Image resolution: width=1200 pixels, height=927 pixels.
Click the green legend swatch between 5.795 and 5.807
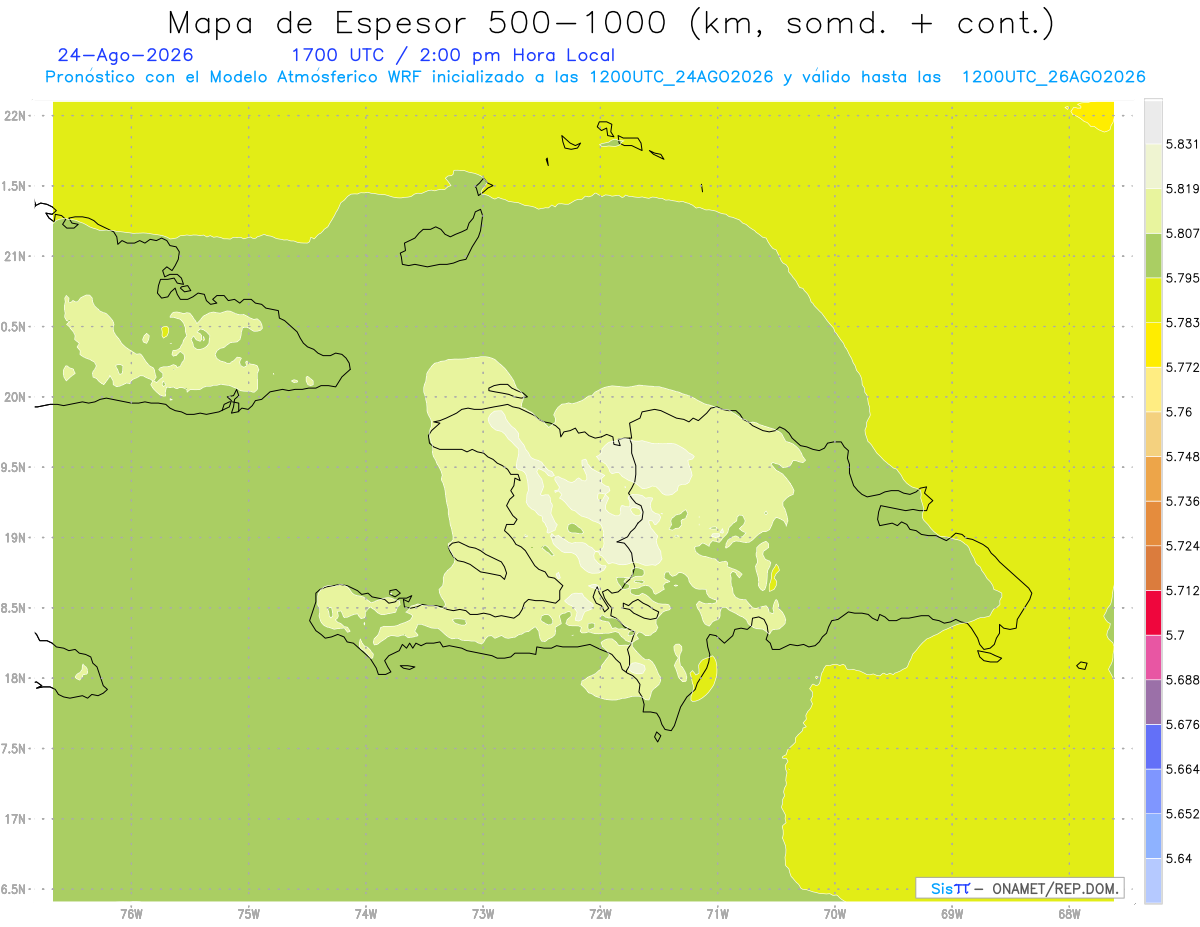click(1154, 255)
